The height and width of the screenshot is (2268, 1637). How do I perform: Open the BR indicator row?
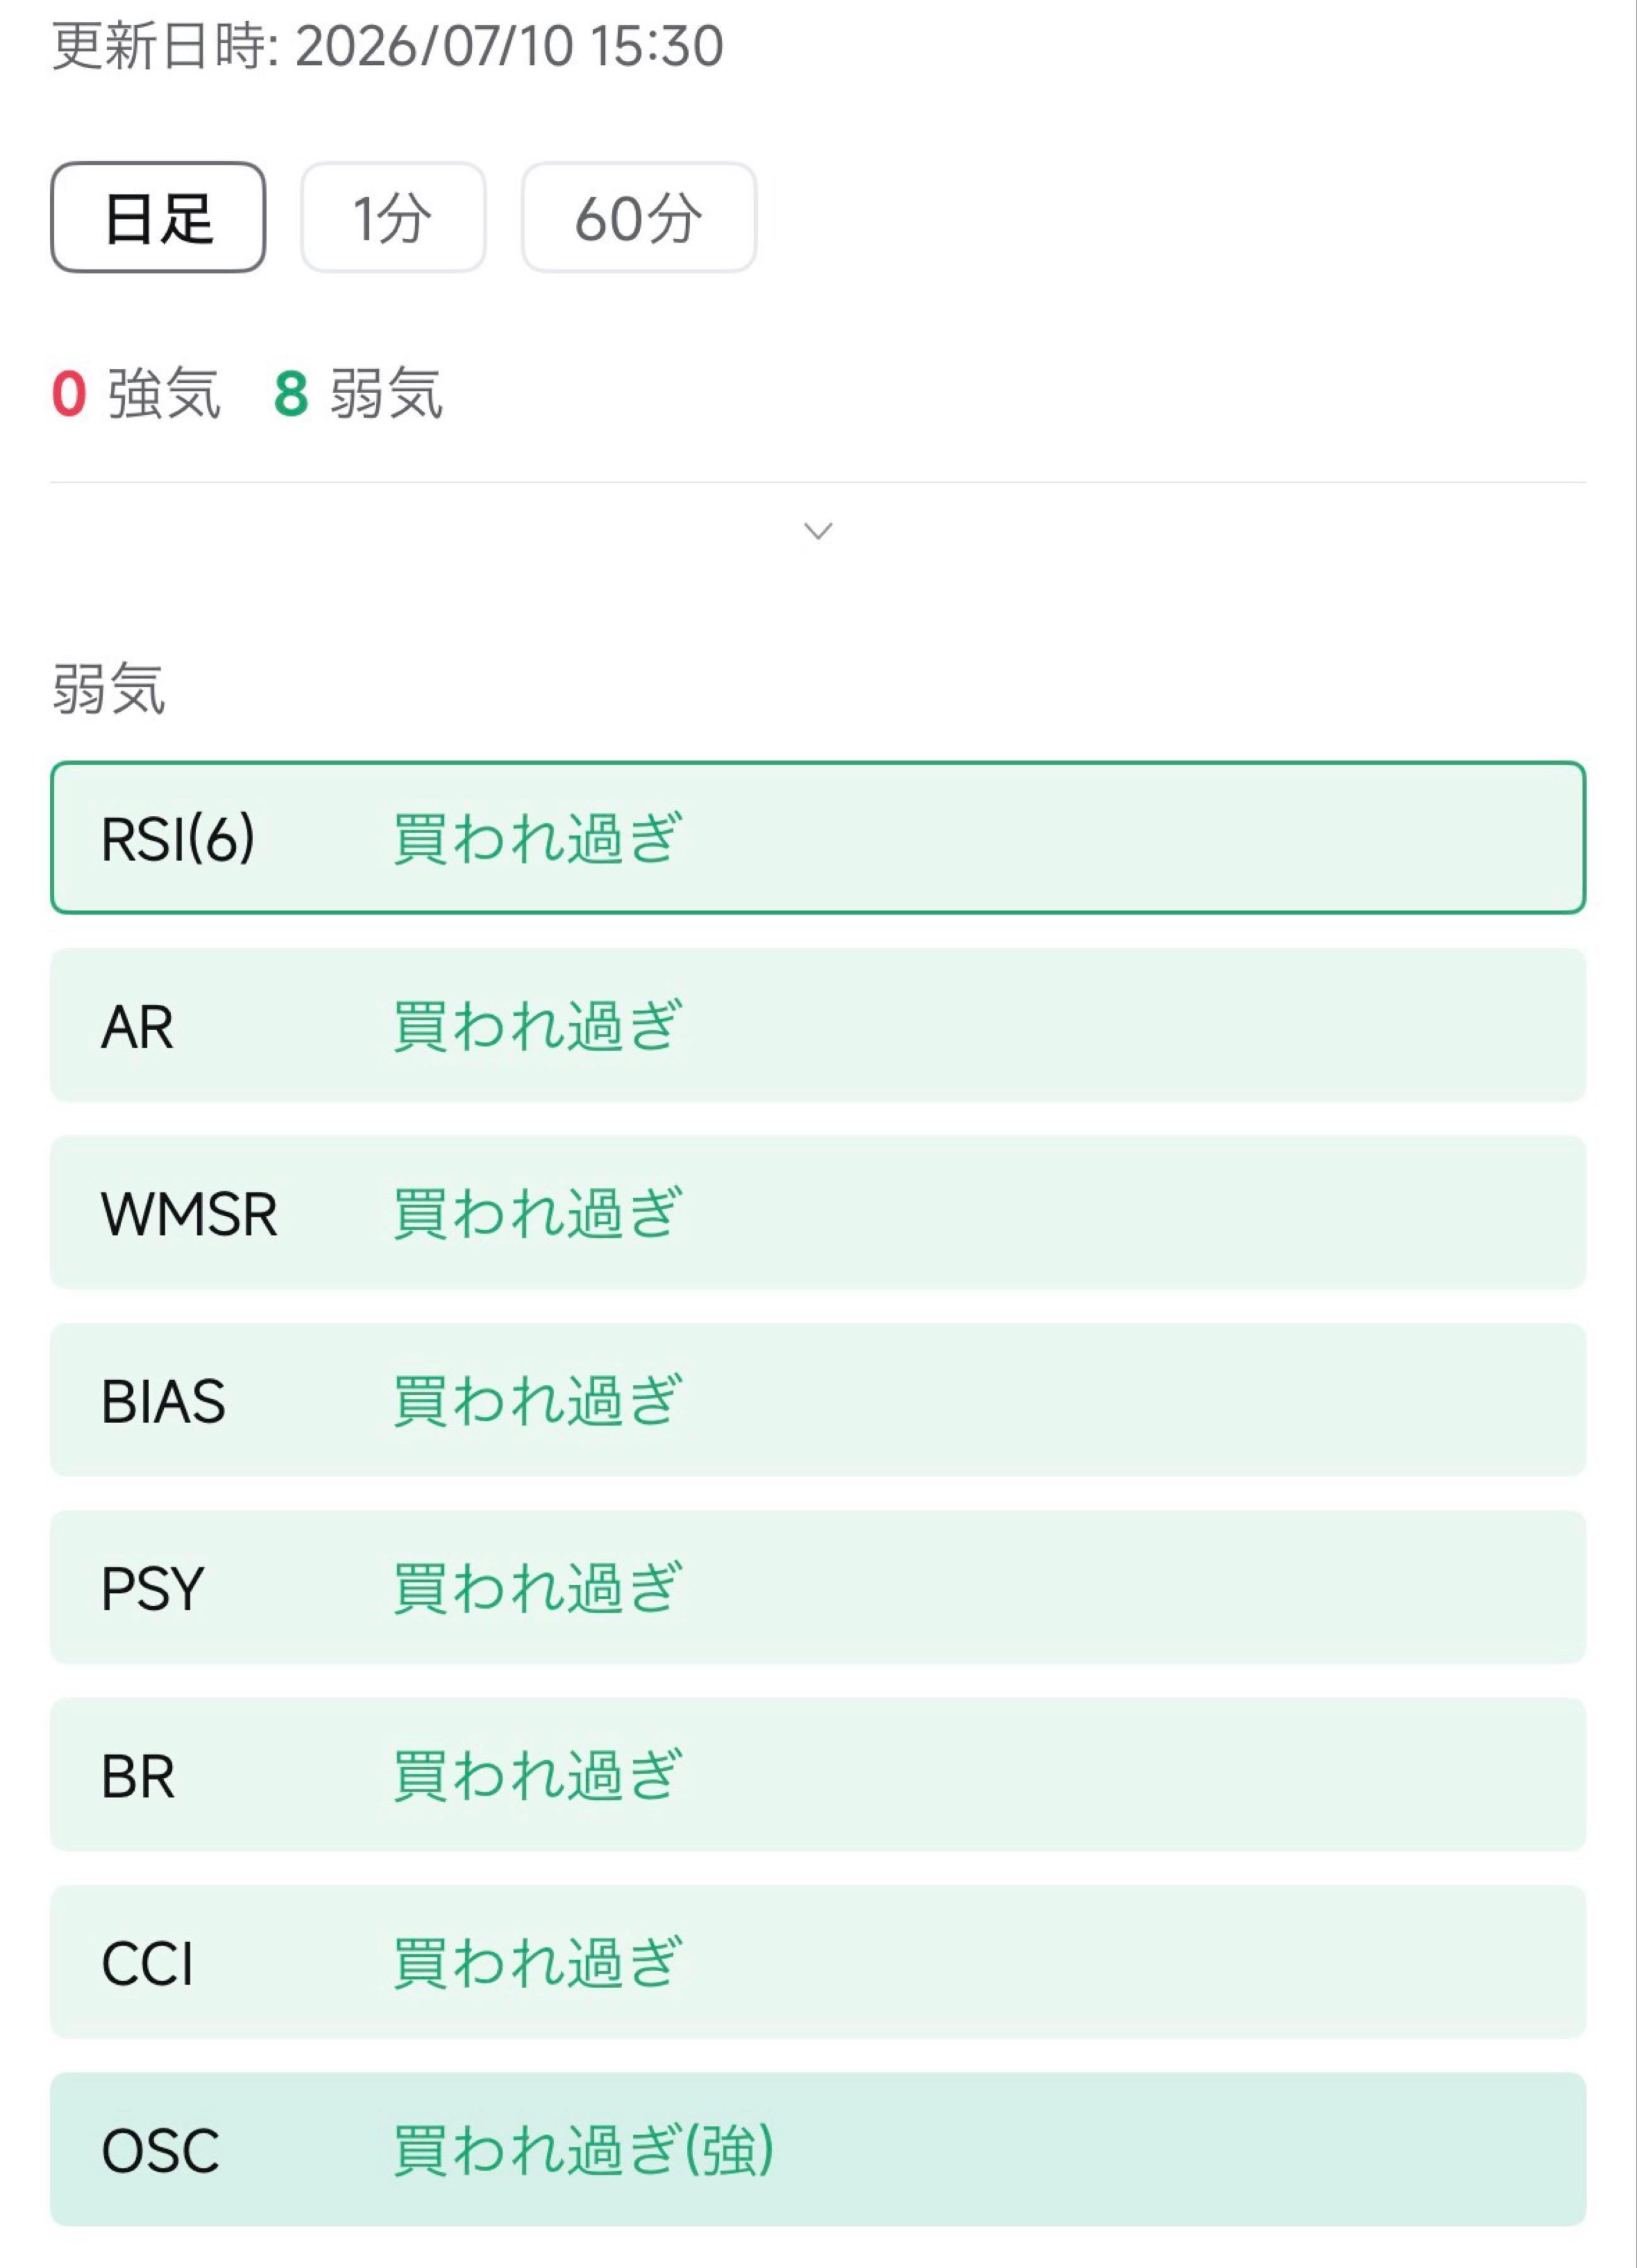point(818,1774)
